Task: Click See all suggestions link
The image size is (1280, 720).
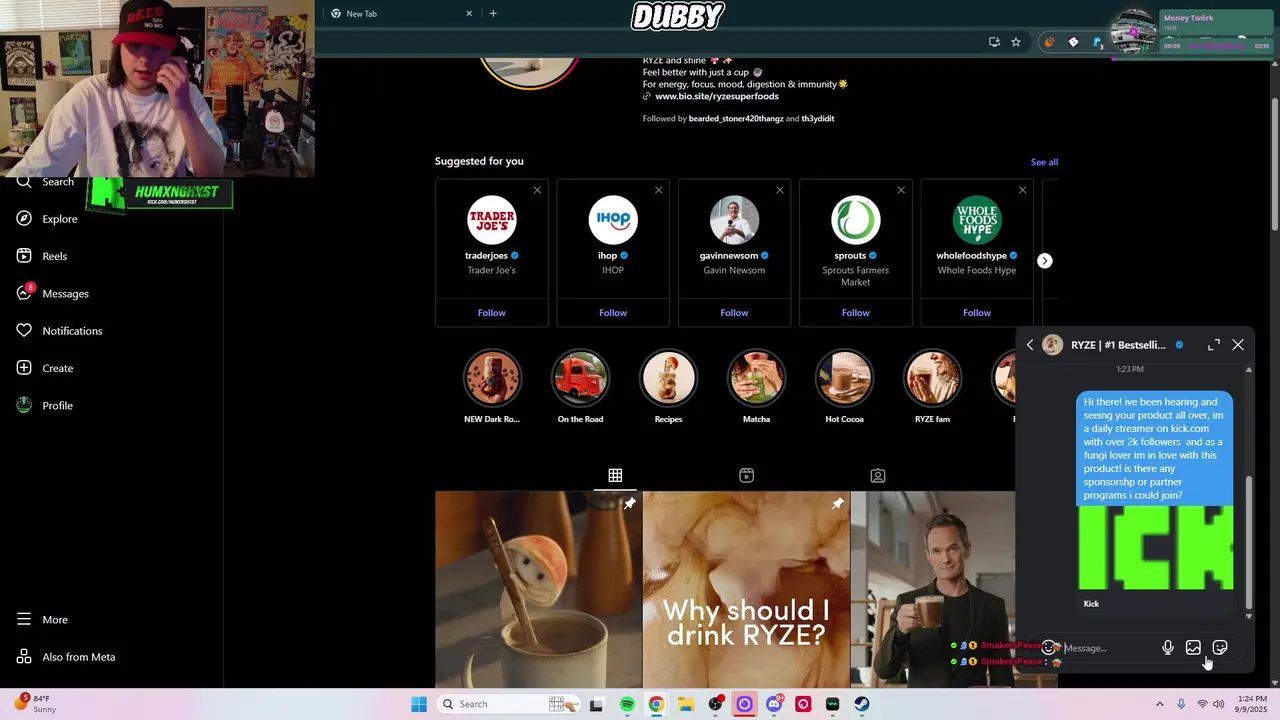Action: (x=1044, y=162)
